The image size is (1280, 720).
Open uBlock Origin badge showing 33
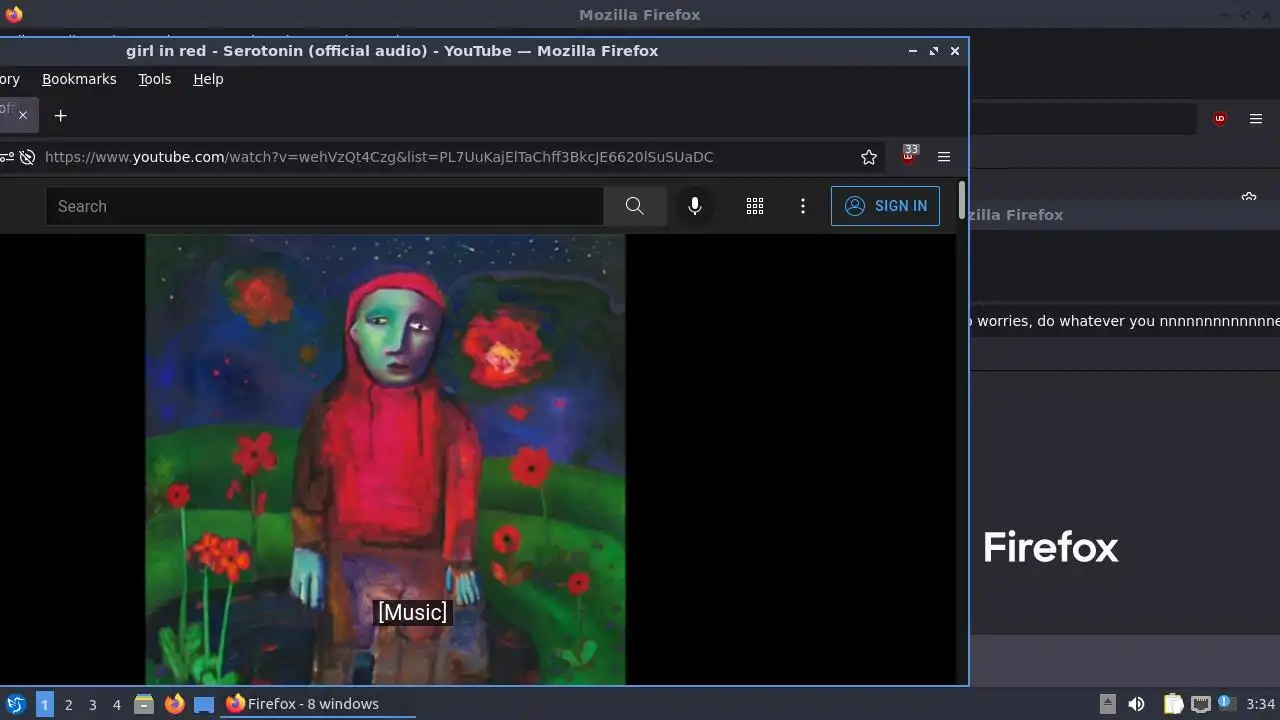[x=909, y=155]
